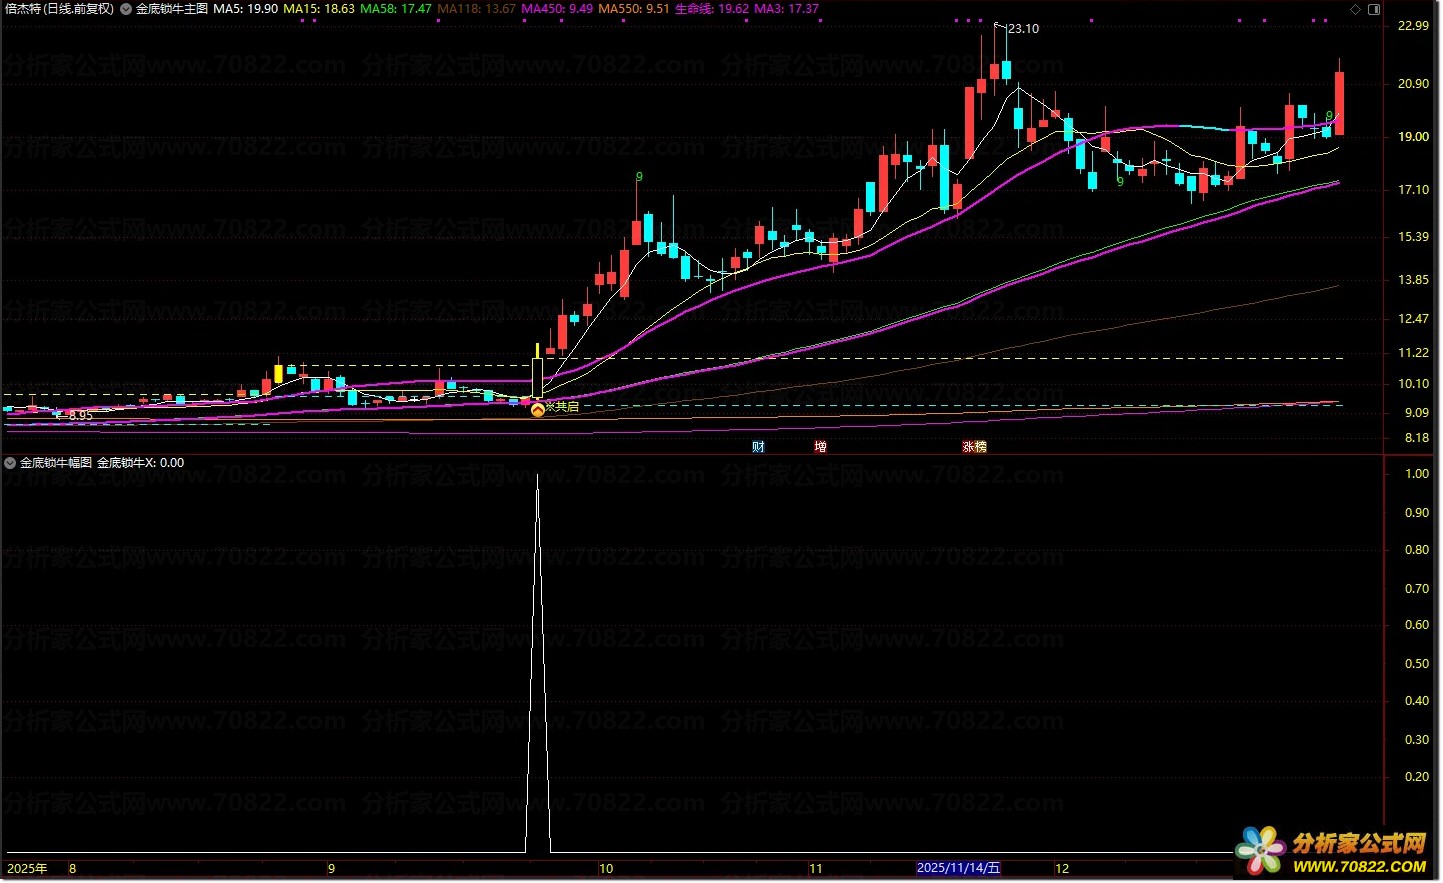Click the month 10 label on time axis
1443x883 pixels.
tap(606, 869)
